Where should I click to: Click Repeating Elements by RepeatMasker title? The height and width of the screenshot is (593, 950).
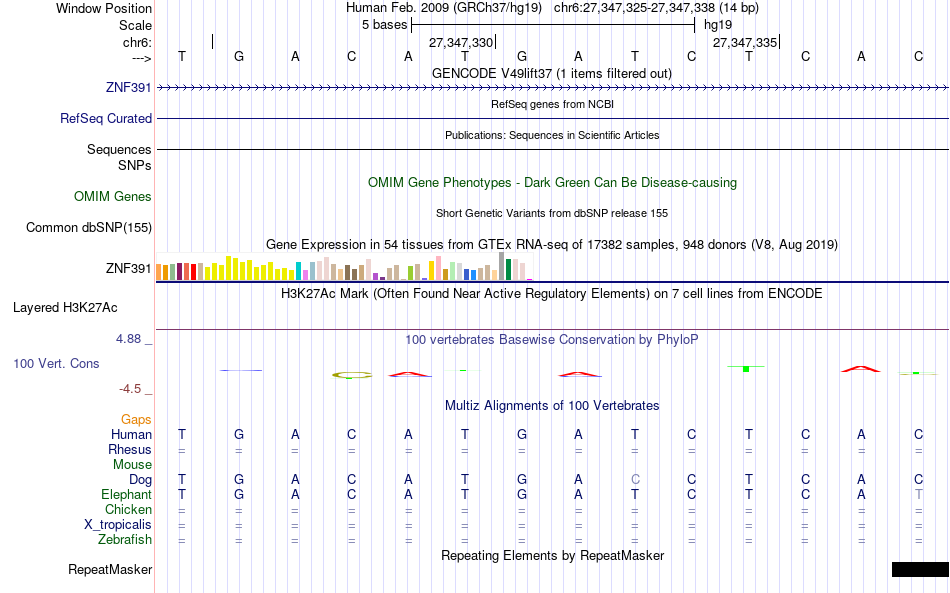click(x=552, y=555)
